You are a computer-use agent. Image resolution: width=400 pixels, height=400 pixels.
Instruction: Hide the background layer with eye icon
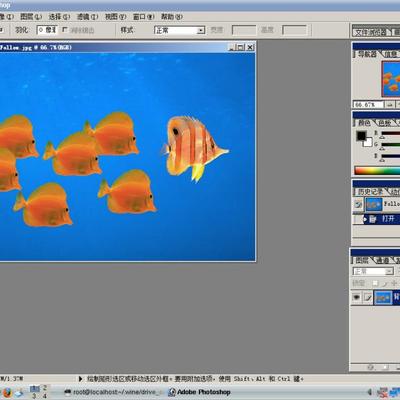tap(357, 297)
